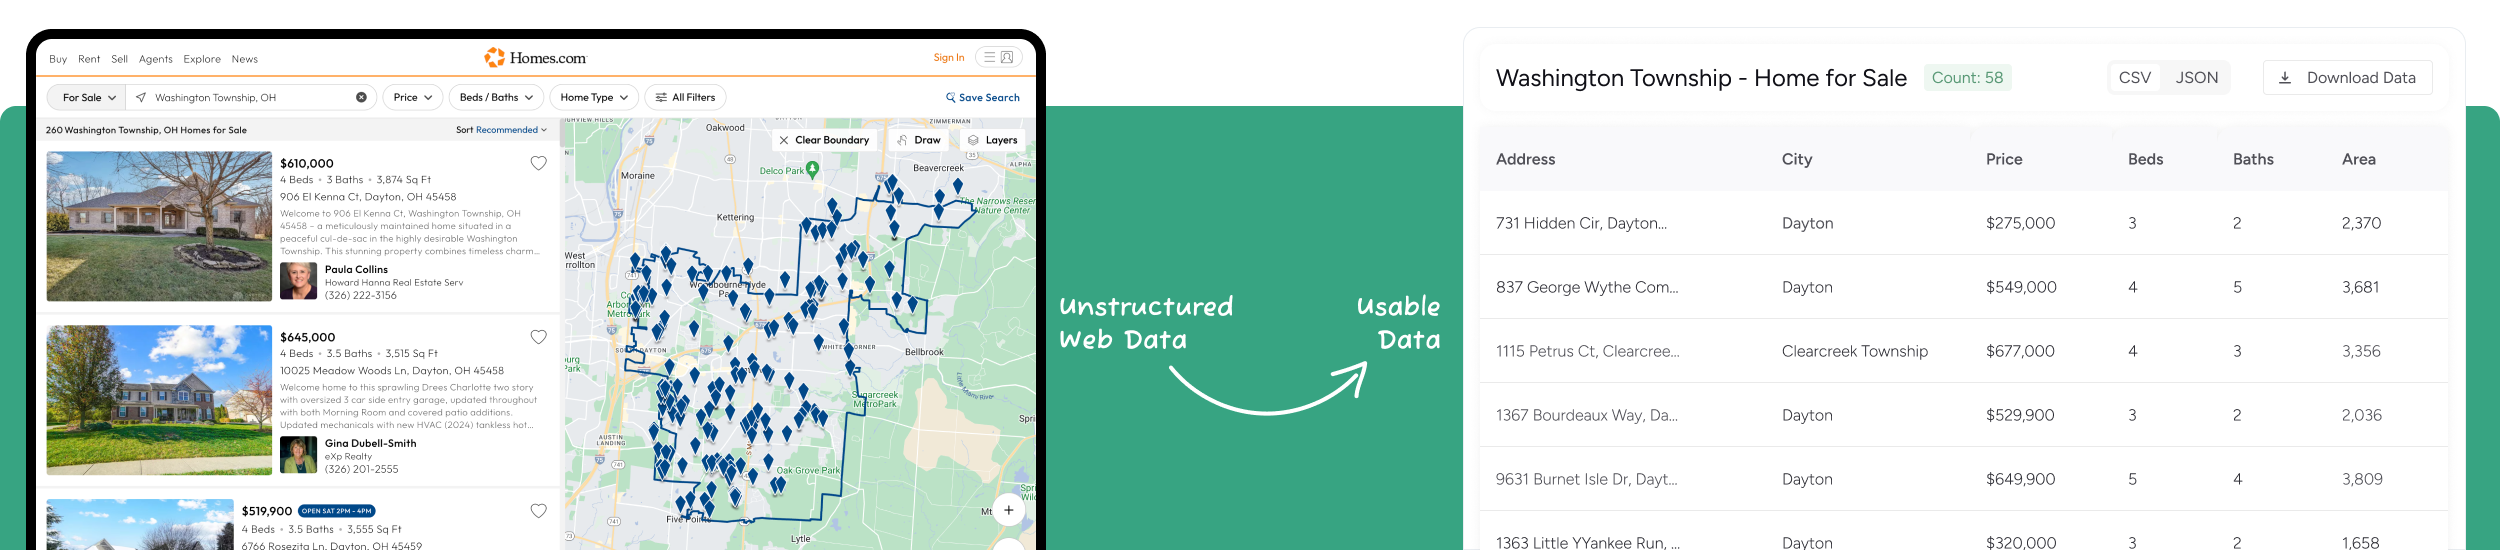Click the Download Data arrow icon

pyautogui.click(x=2284, y=78)
